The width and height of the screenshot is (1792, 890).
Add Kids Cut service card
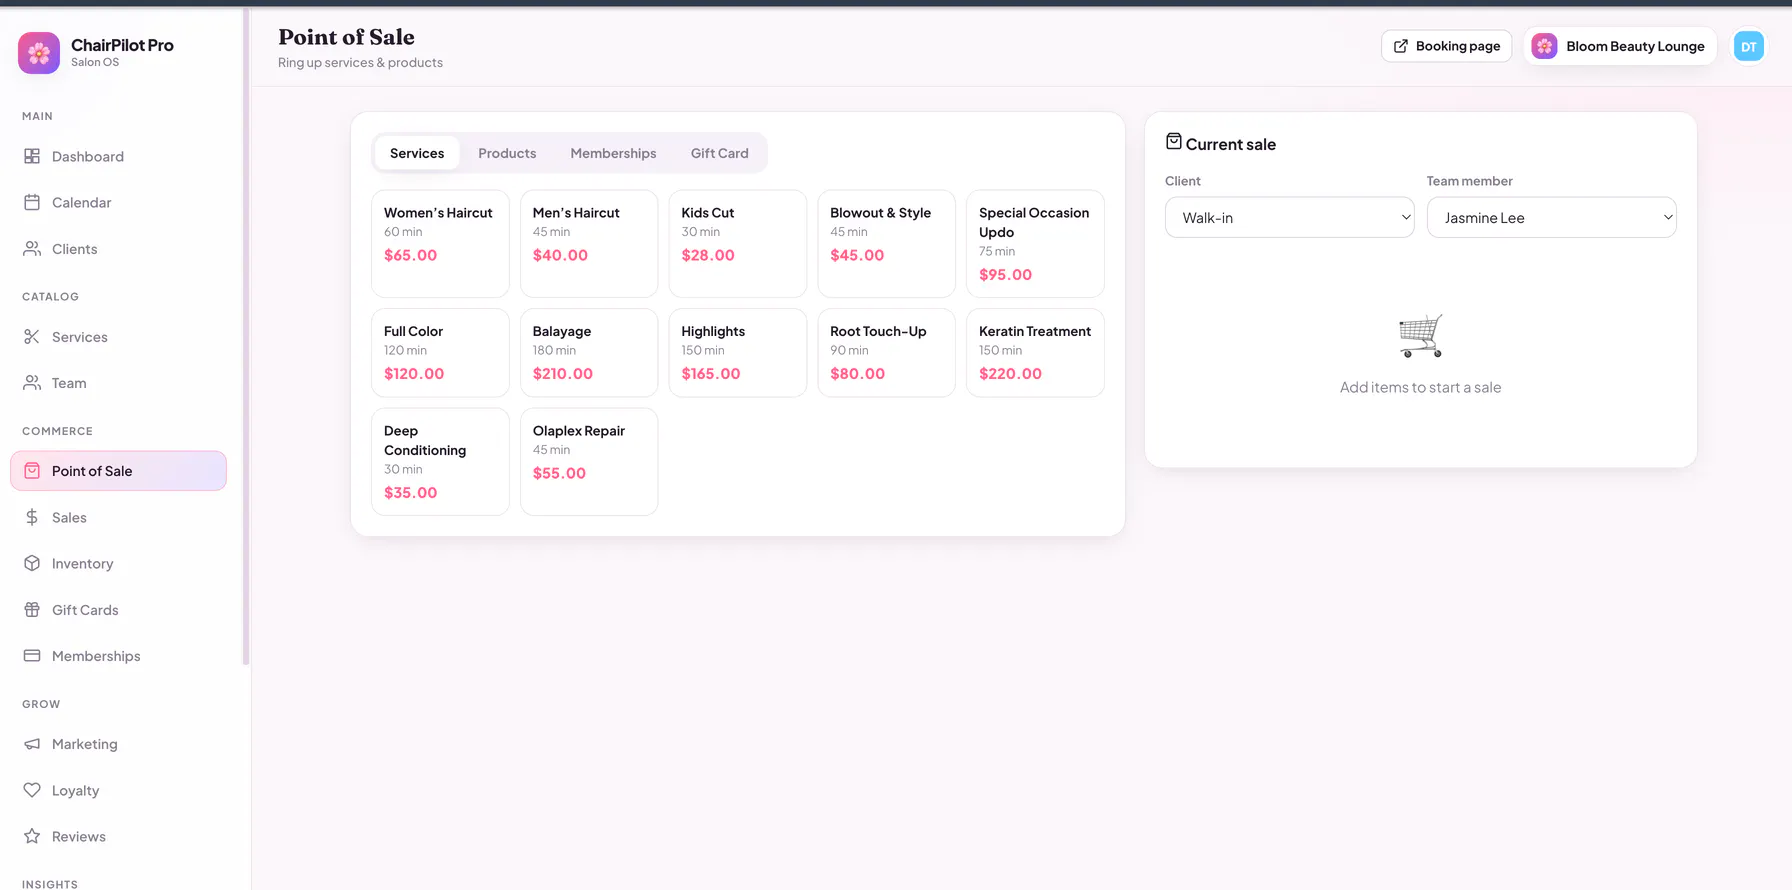pyautogui.click(x=738, y=244)
